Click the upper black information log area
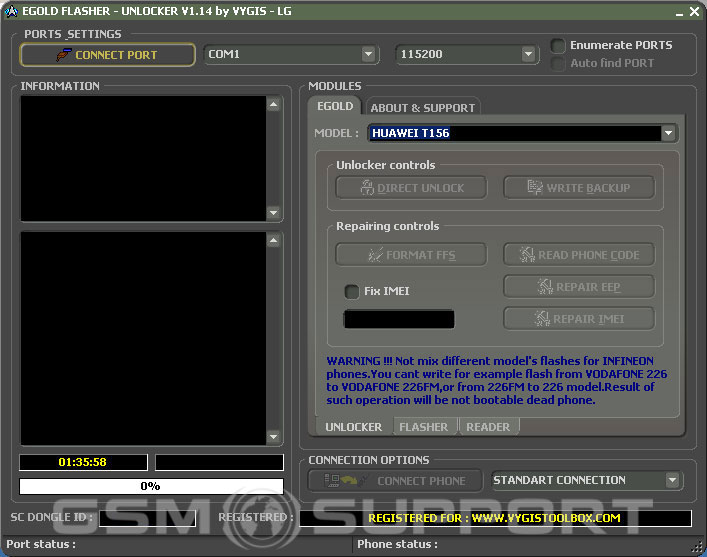This screenshot has width=707, height=557. [x=143, y=158]
